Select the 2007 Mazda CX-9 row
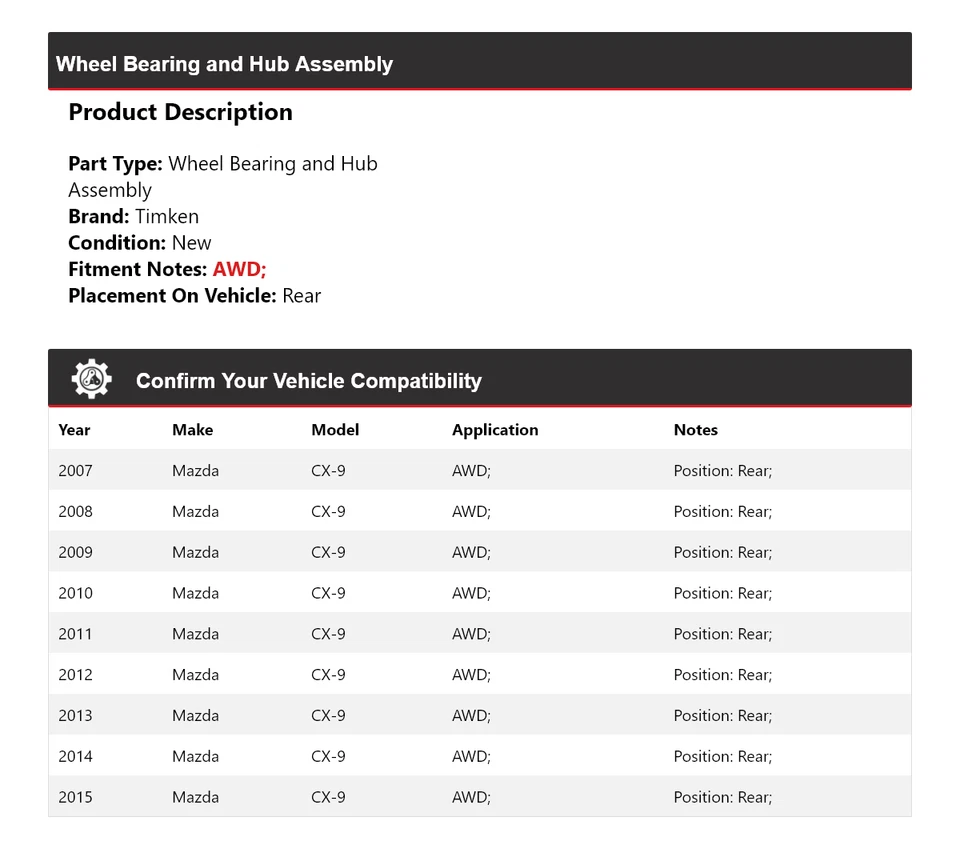Image resolution: width=960 pixels, height=849 pixels. point(400,470)
